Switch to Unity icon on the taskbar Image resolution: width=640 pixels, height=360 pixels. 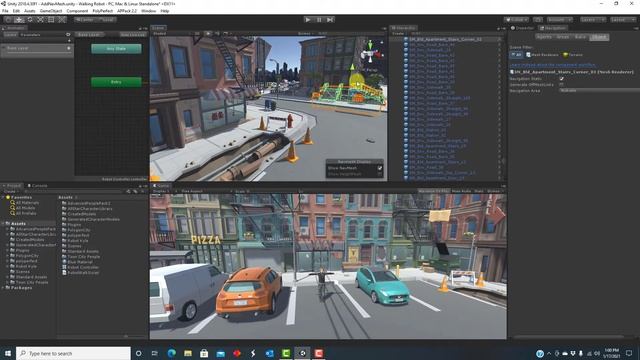coord(302,353)
